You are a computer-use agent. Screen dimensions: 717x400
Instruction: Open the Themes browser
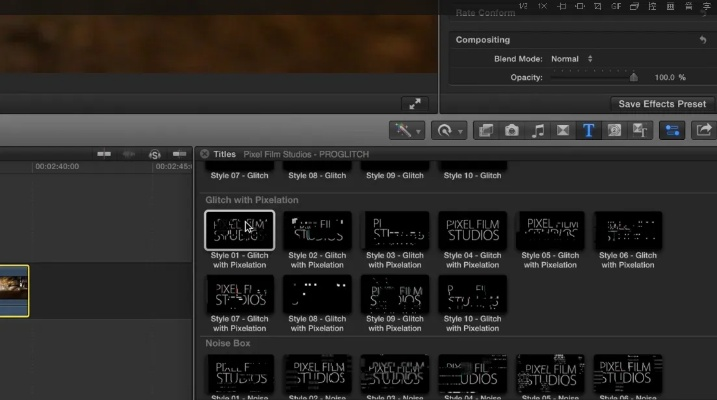[640, 131]
